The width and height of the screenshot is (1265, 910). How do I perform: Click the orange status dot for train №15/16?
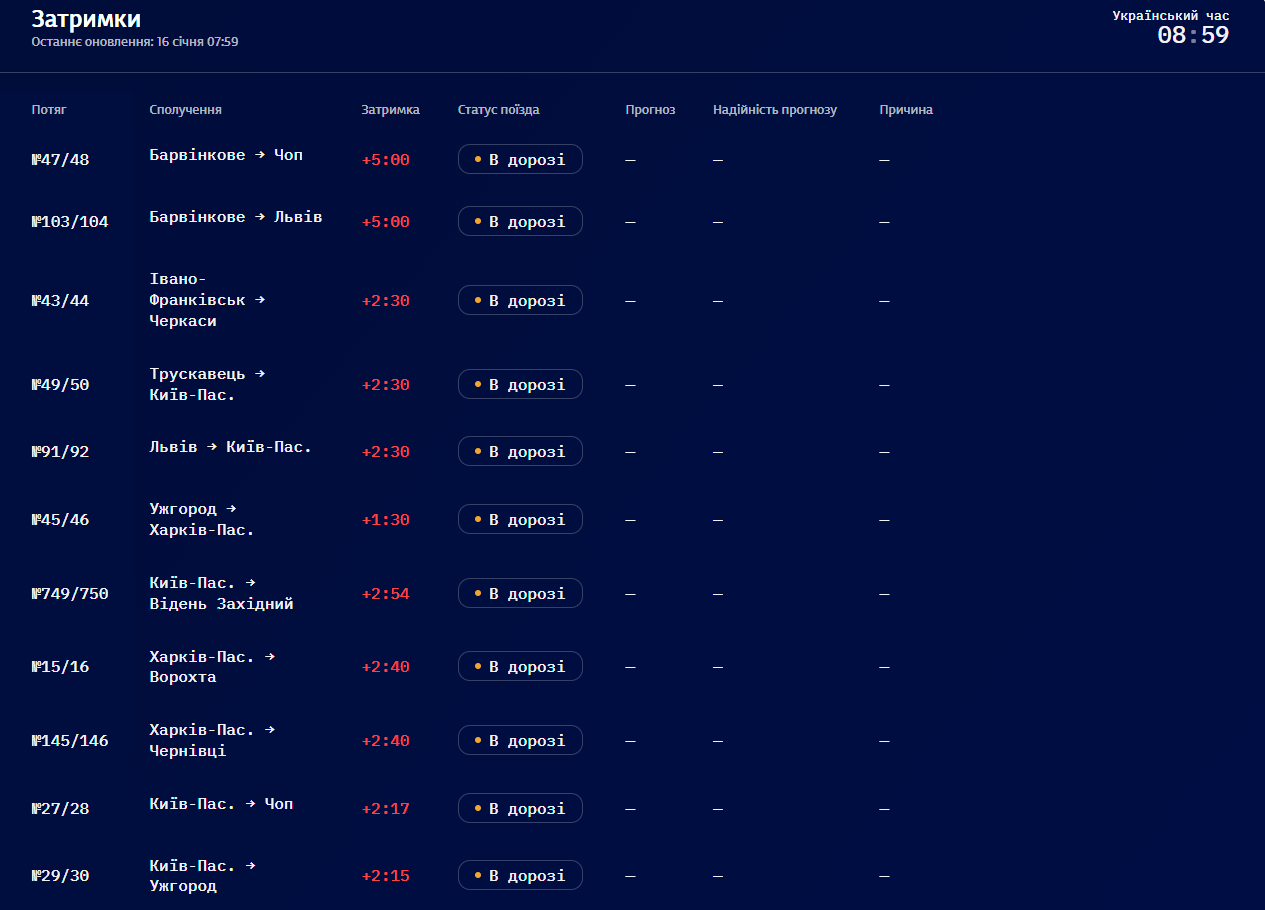(478, 667)
